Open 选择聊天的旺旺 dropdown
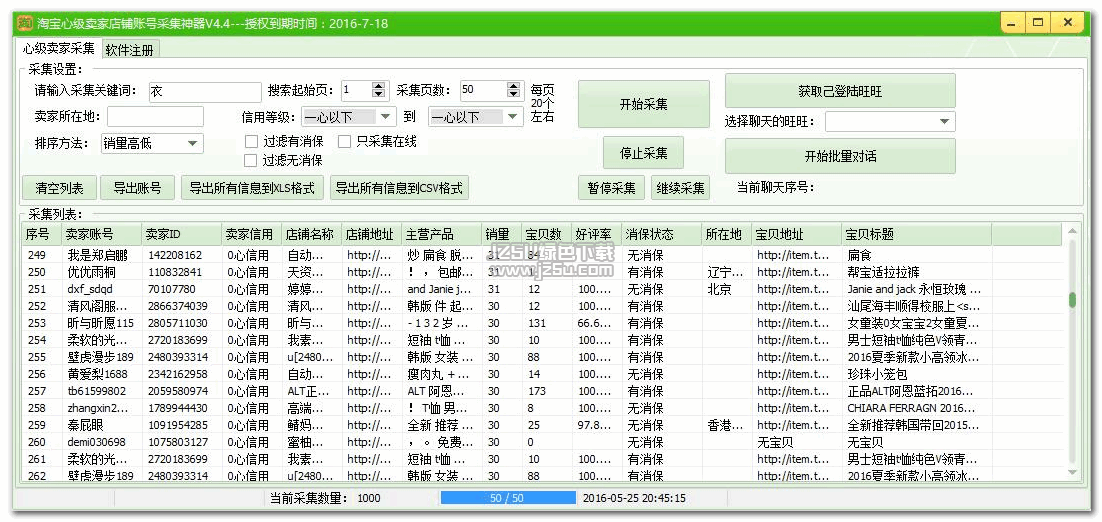This screenshot has height=522, width=1102. pyautogui.click(x=890, y=122)
